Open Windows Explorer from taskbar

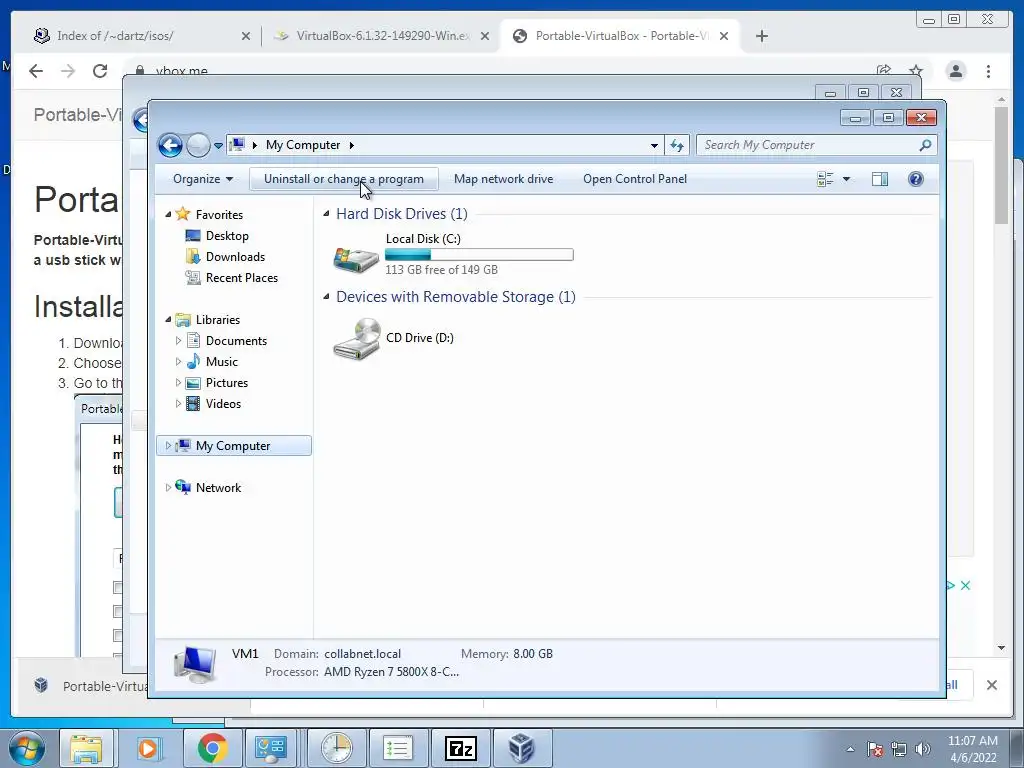click(86, 748)
